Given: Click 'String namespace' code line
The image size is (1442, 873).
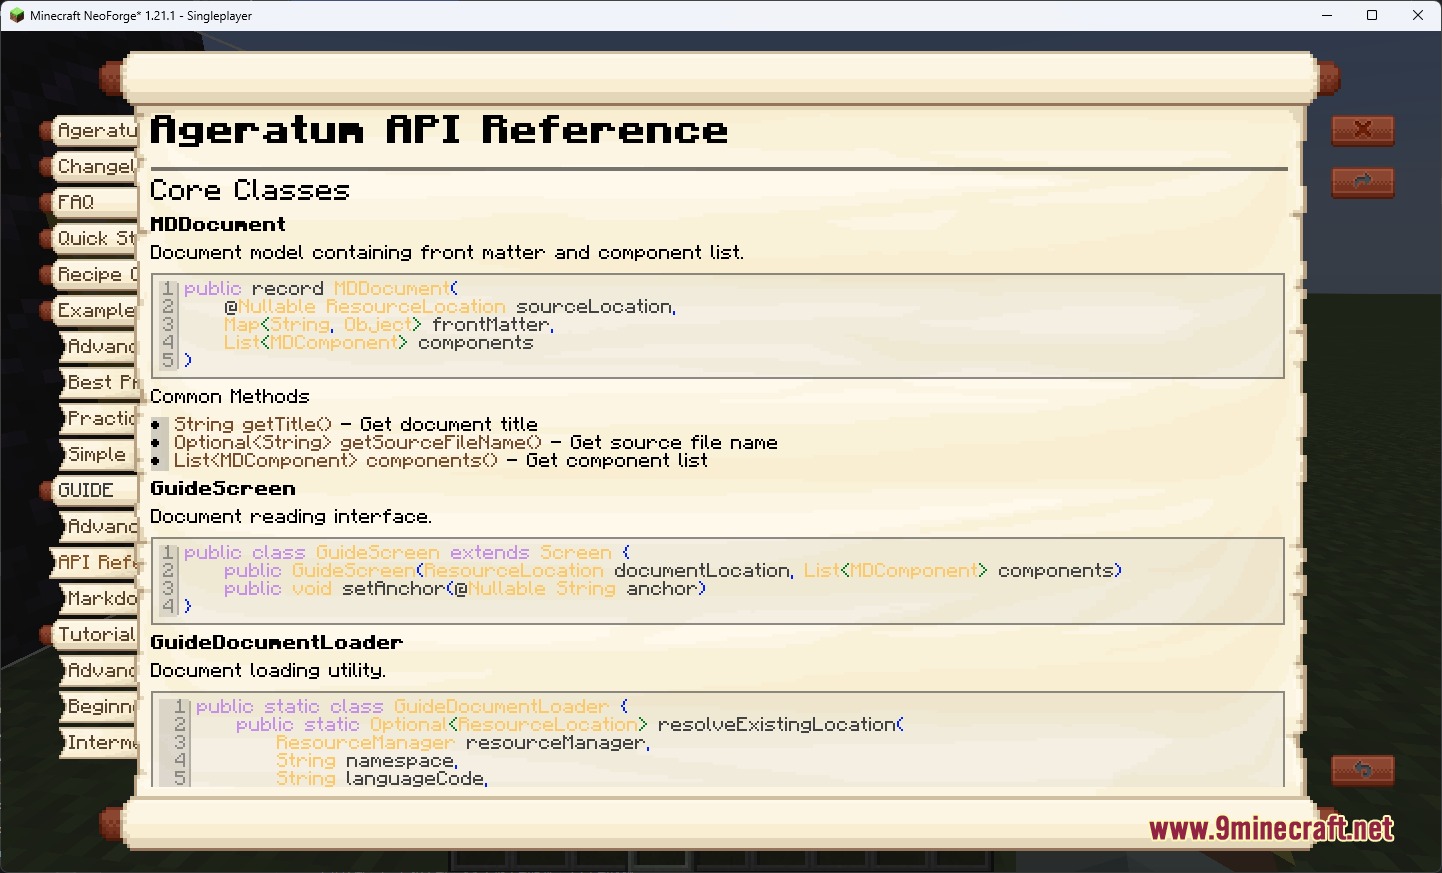Looking at the screenshot, I should point(367,761).
